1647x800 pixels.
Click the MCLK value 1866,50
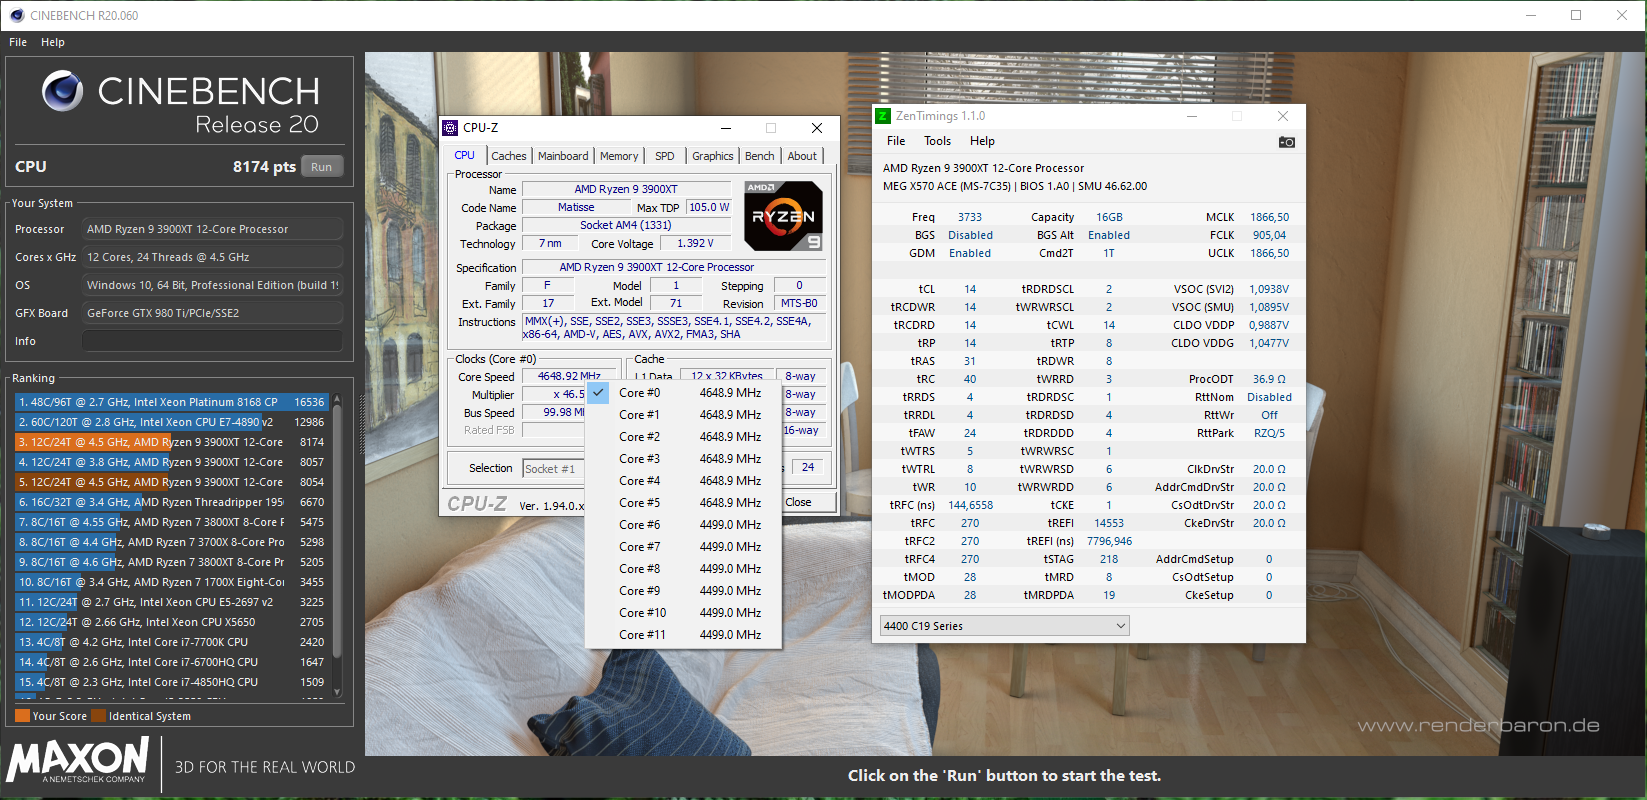tap(1269, 217)
